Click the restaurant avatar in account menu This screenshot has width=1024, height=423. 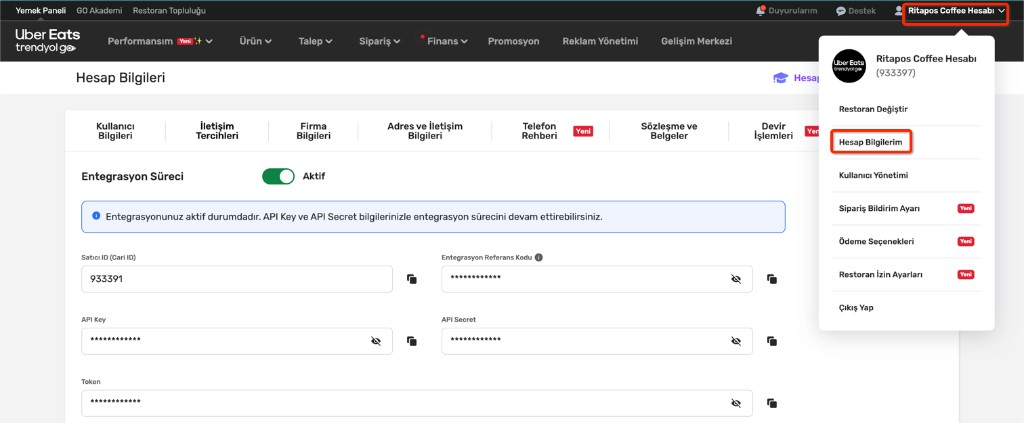point(848,65)
